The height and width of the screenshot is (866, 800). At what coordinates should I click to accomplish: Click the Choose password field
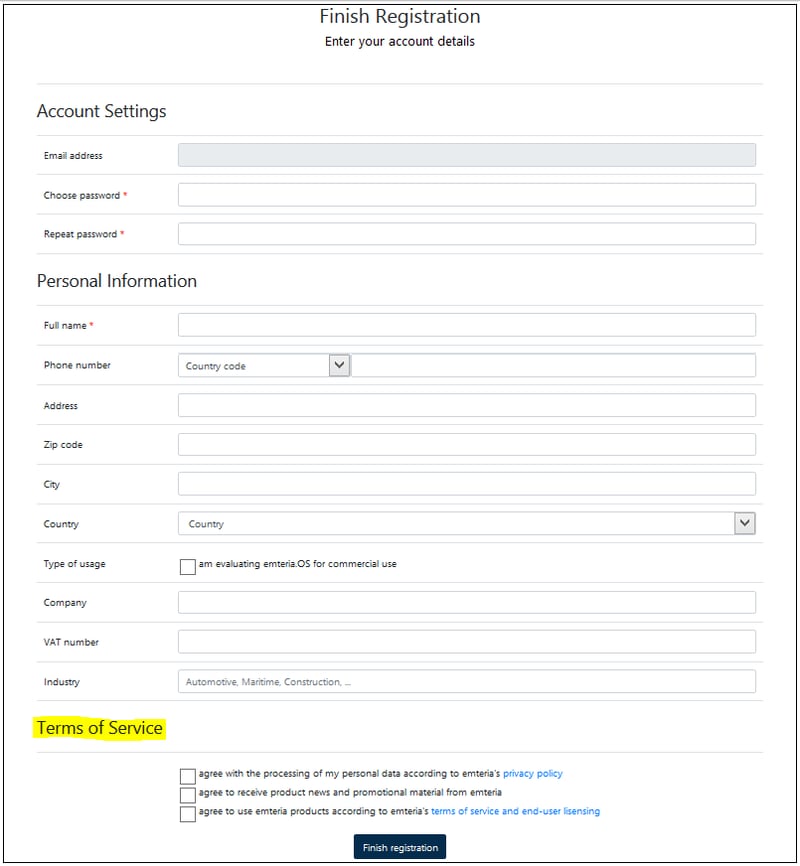coord(466,194)
